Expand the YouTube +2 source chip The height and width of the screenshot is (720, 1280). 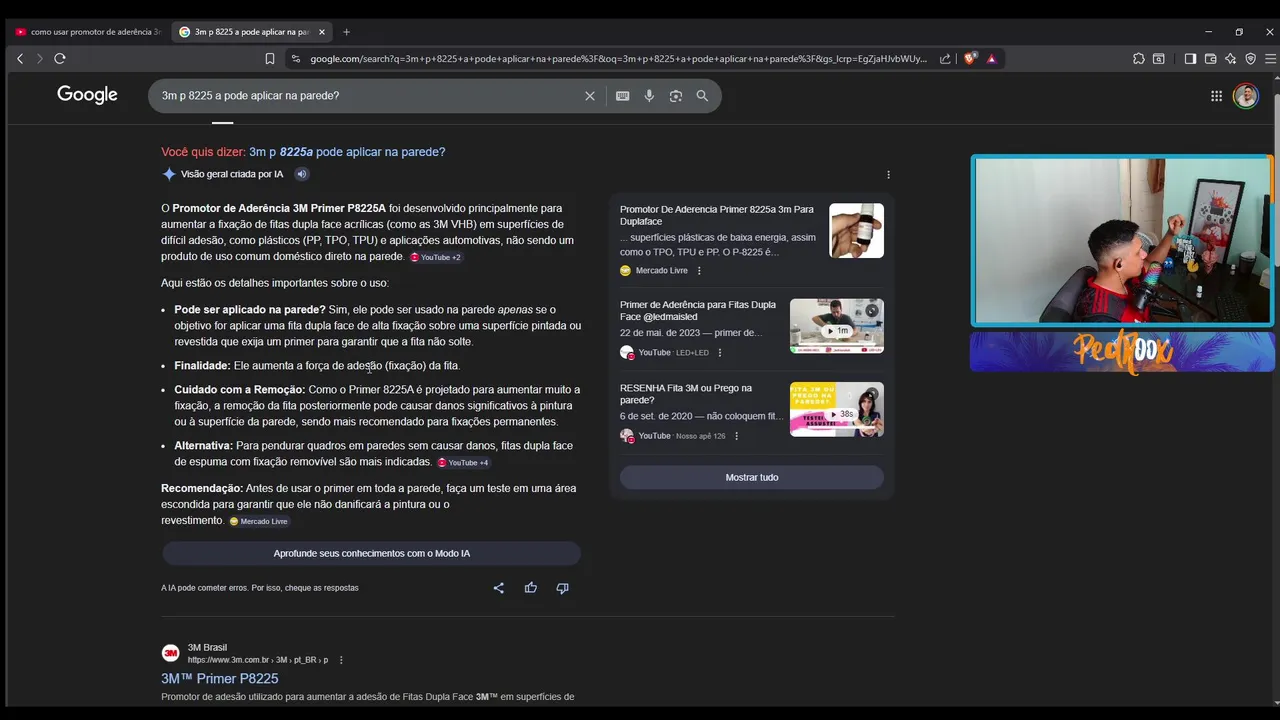(435, 257)
